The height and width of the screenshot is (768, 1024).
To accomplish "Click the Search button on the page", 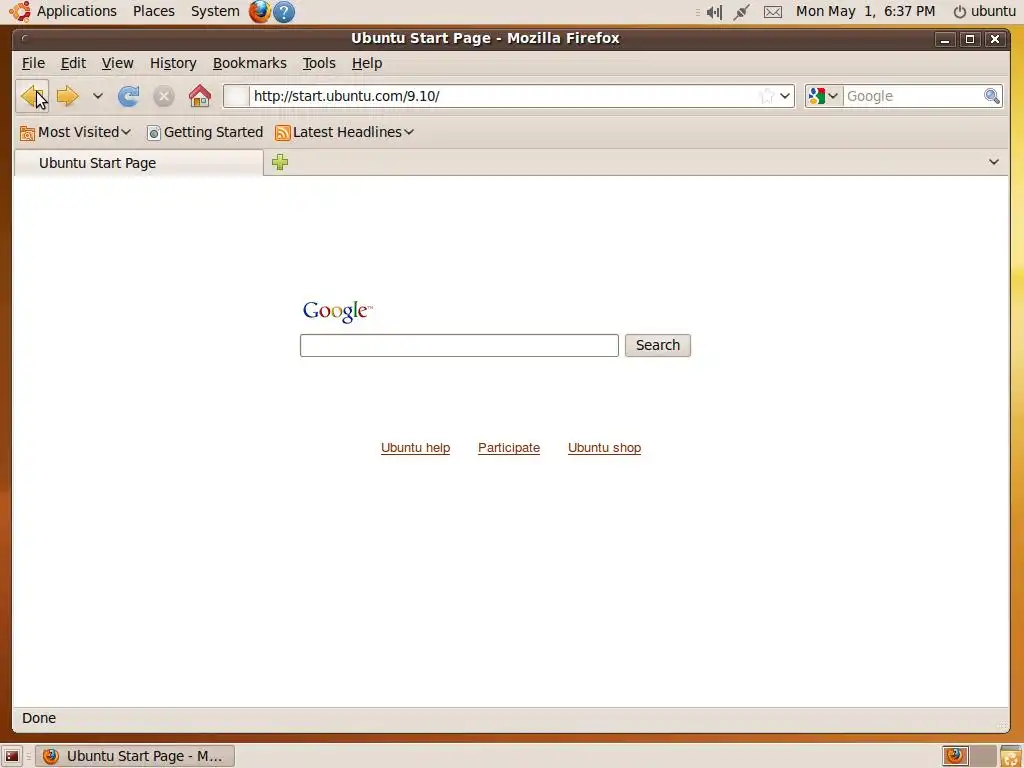I will 658,345.
